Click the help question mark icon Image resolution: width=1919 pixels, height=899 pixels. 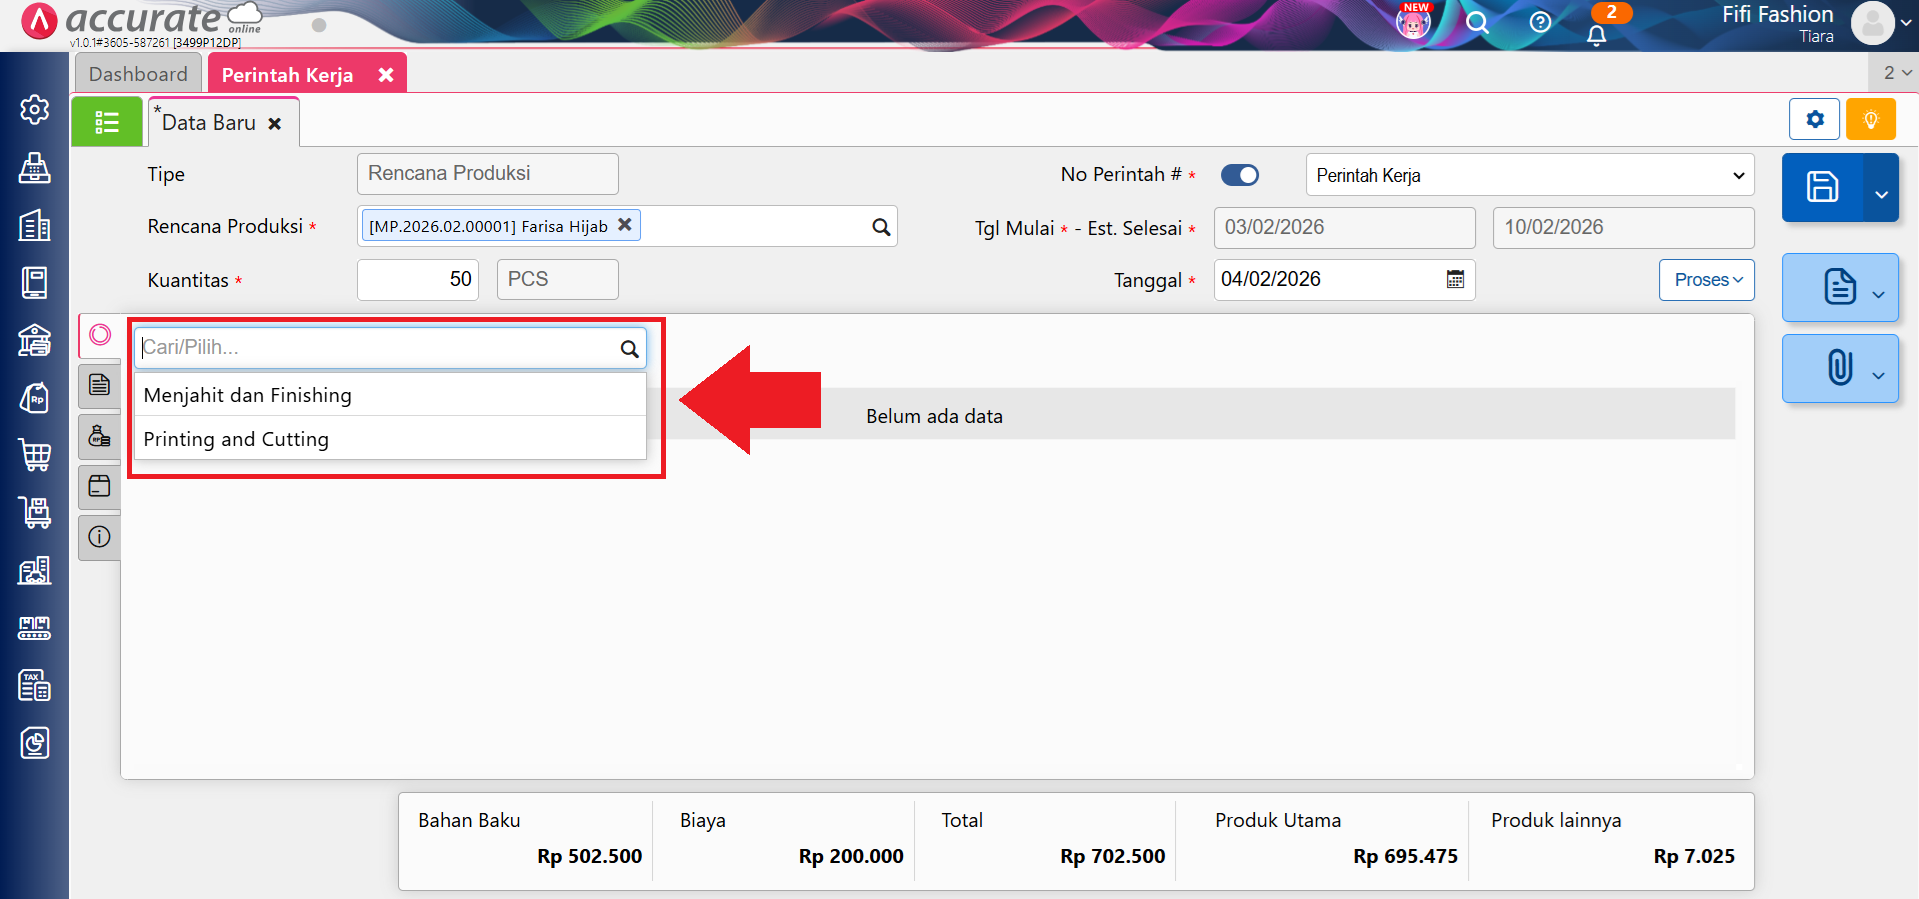(1540, 22)
